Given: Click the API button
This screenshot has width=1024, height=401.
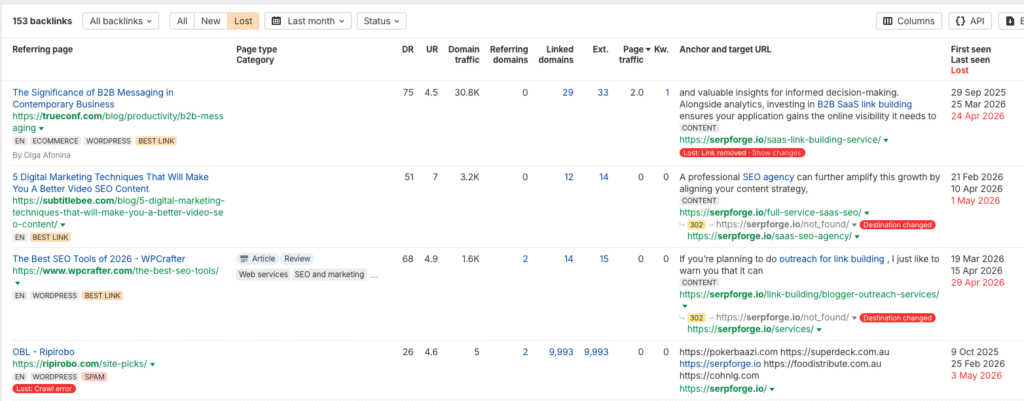Looking at the screenshot, I should (x=970, y=21).
